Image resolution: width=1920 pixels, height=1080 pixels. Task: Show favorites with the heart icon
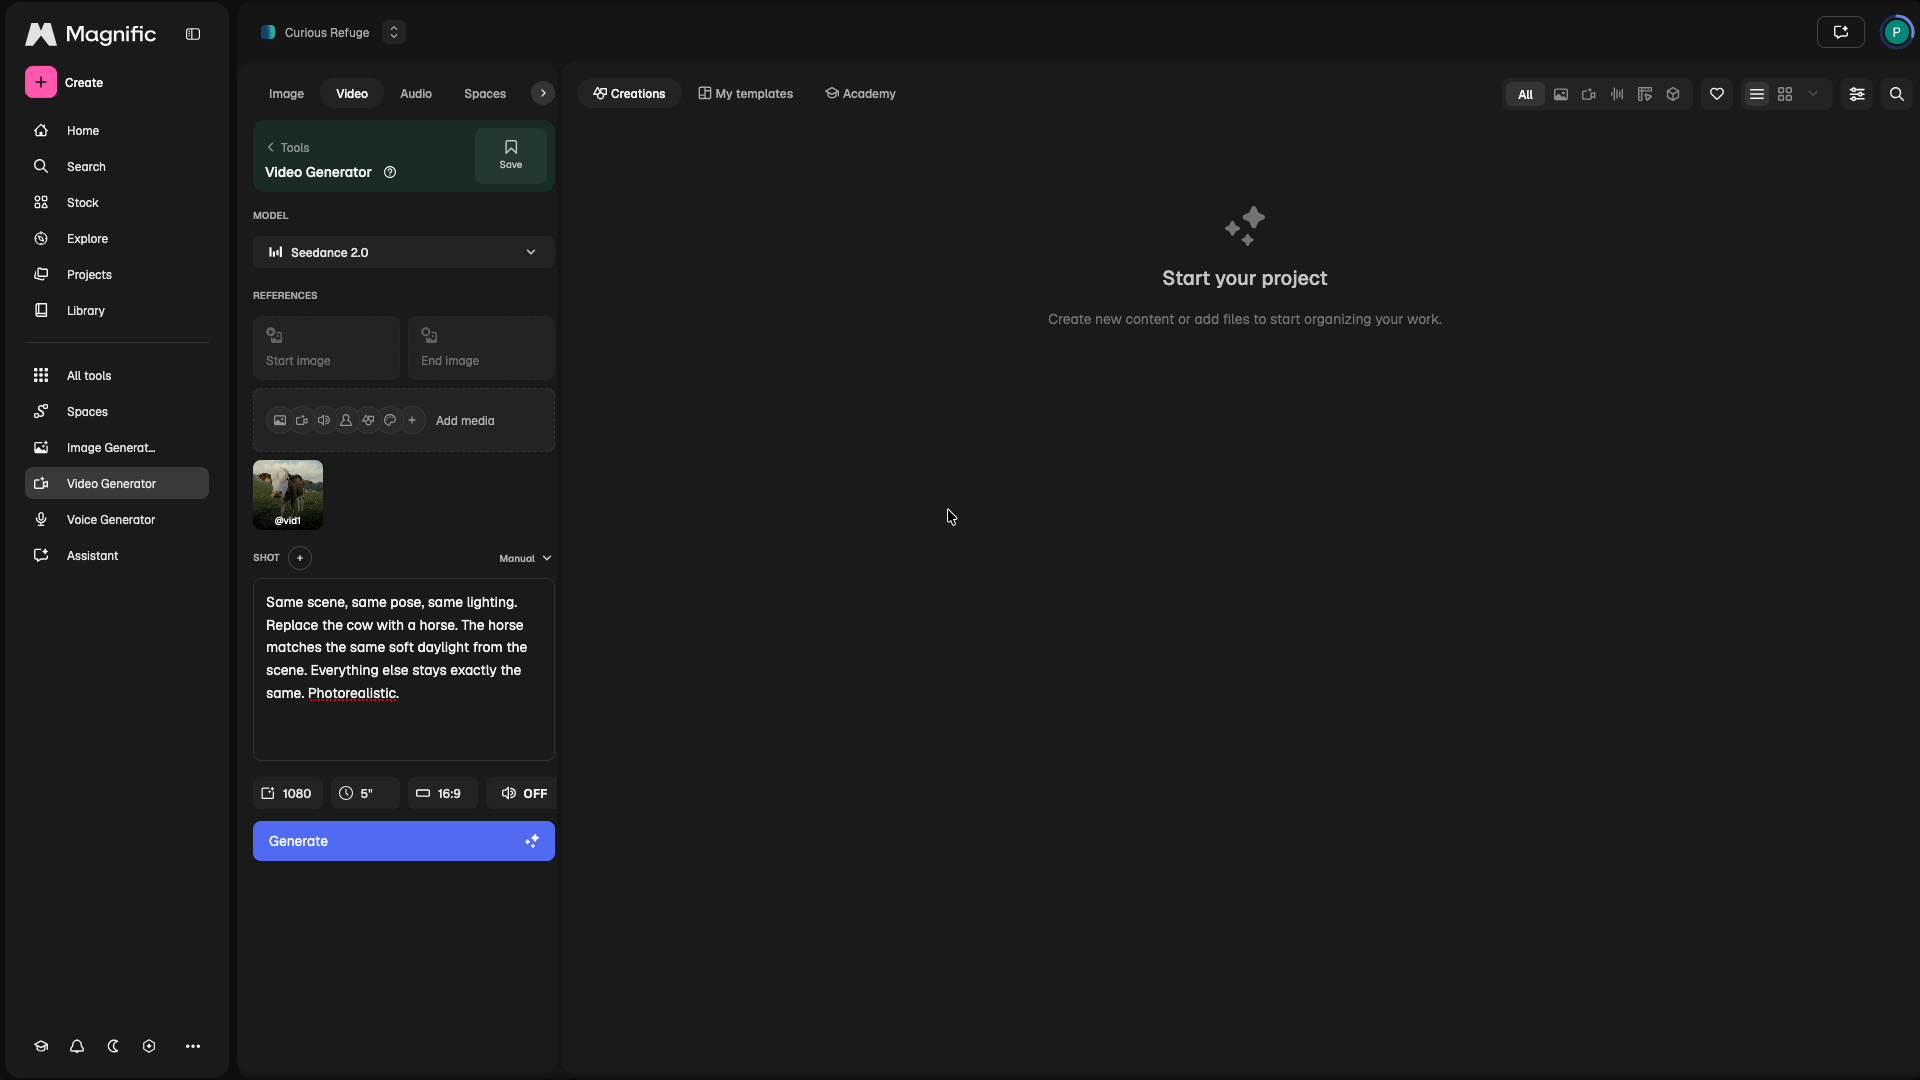click(x=1717, y=94)
